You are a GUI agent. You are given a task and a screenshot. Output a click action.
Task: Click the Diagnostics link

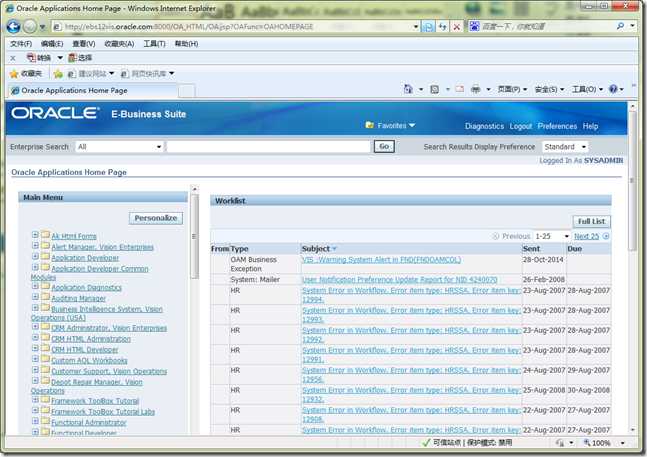tap(484, 126)
